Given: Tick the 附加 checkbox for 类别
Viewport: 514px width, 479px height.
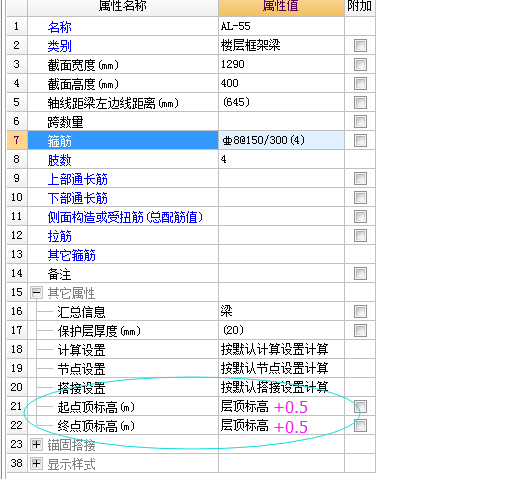Looking at the screenshot, I should click(360, 45).
